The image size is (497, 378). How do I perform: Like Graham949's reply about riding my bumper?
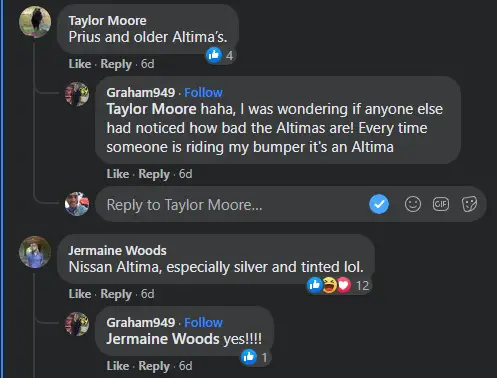(118, 174)
